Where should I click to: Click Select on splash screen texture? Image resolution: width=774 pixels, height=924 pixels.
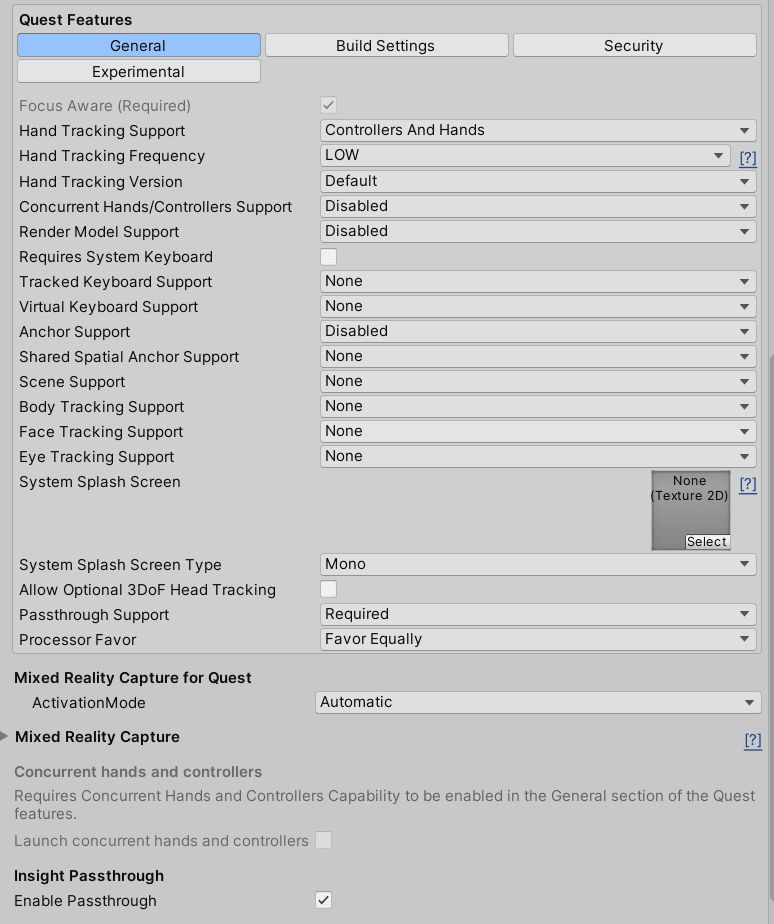tap(707, 542)
